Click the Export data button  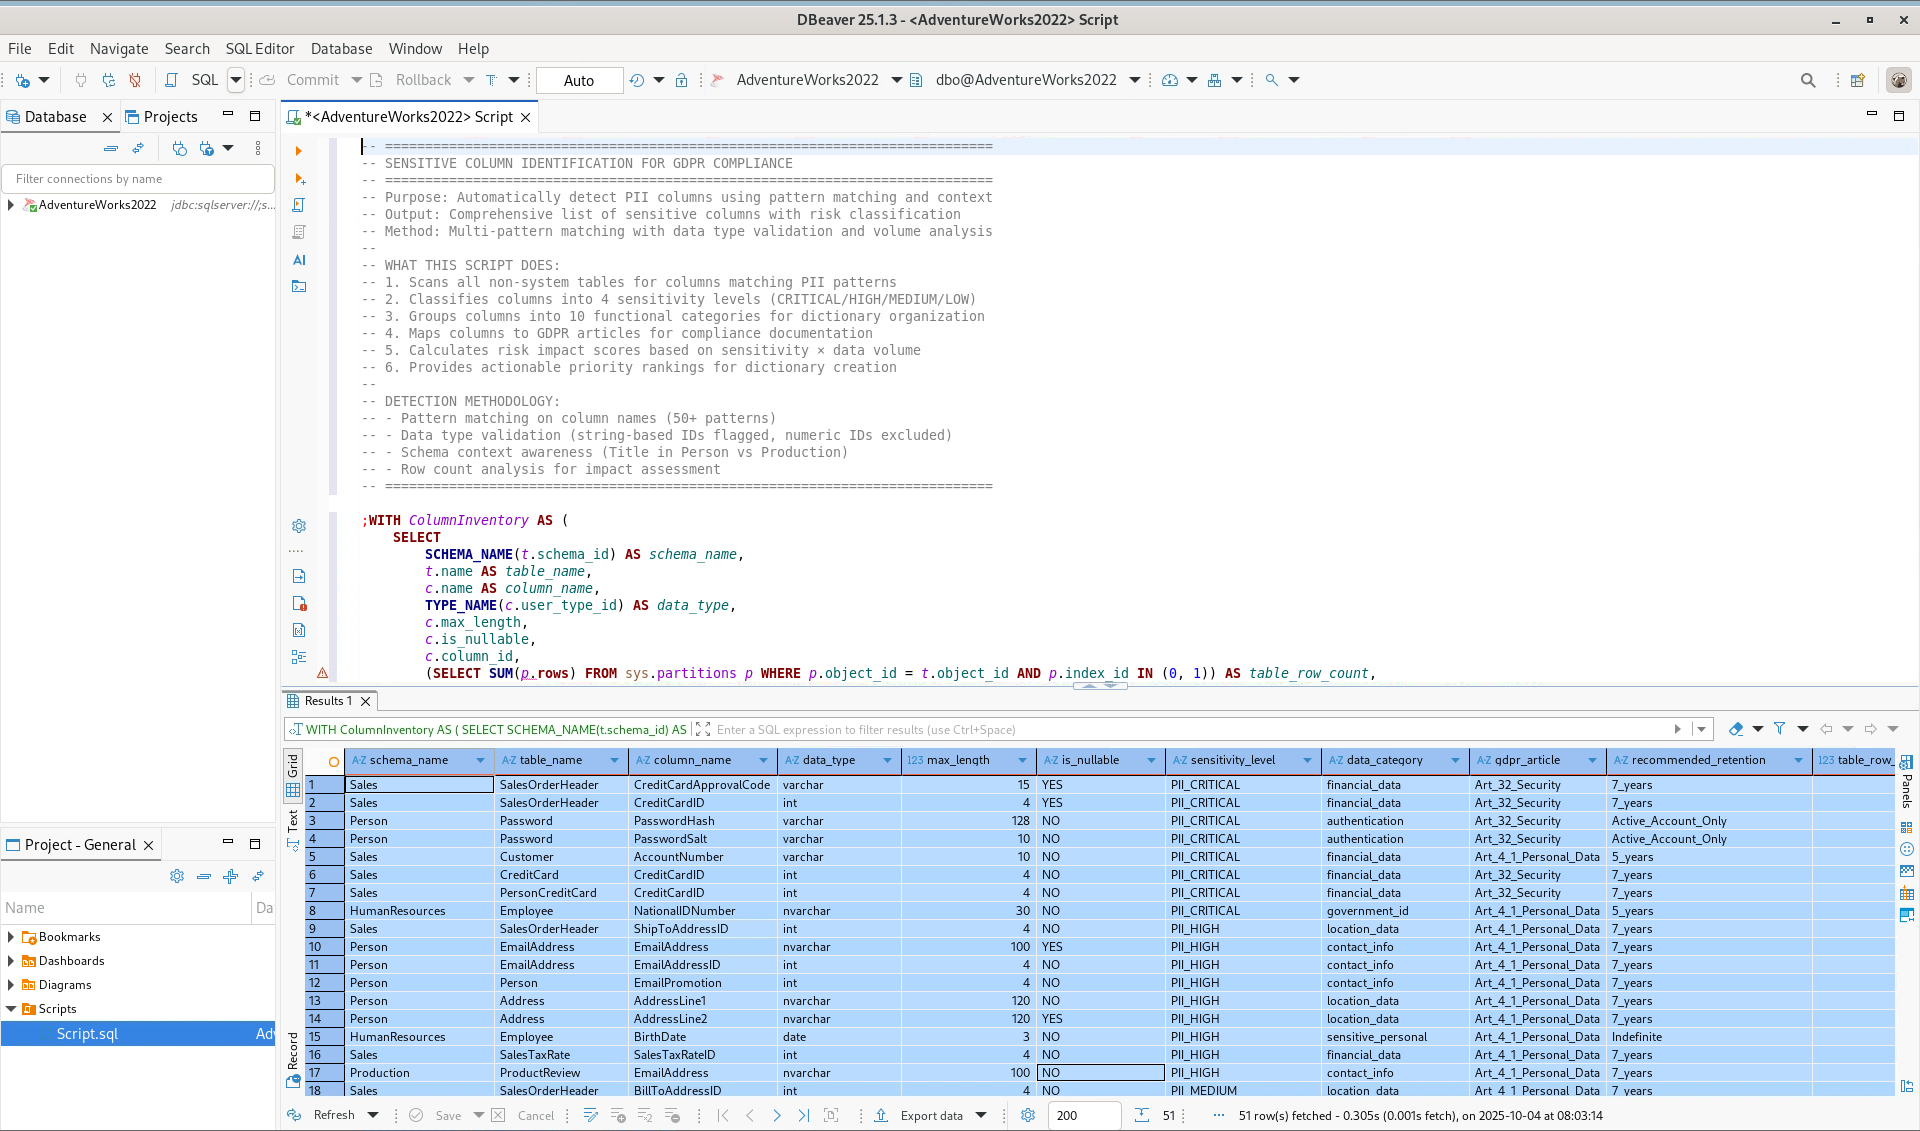pos(931,1115)
